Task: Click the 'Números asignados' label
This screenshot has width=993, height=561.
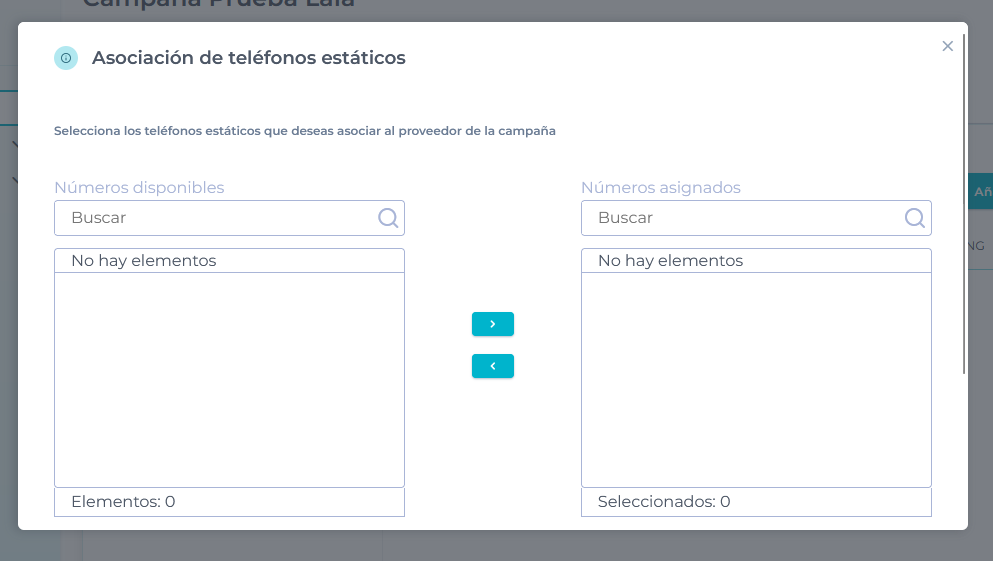Action: click(x=660, y=187)
